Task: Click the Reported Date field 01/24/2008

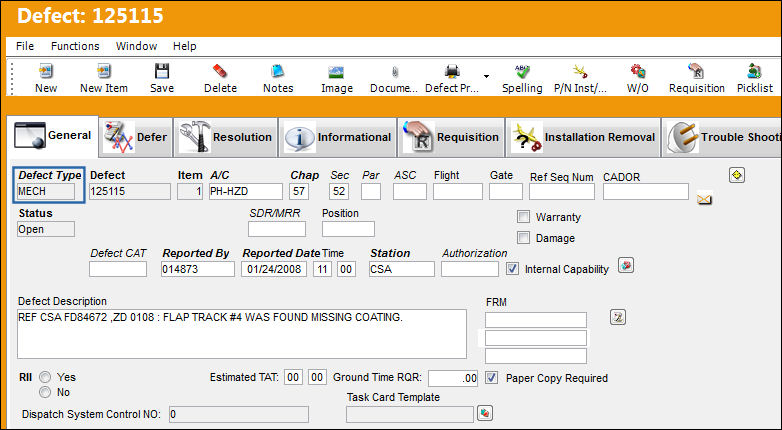Action: pos(274,269)
